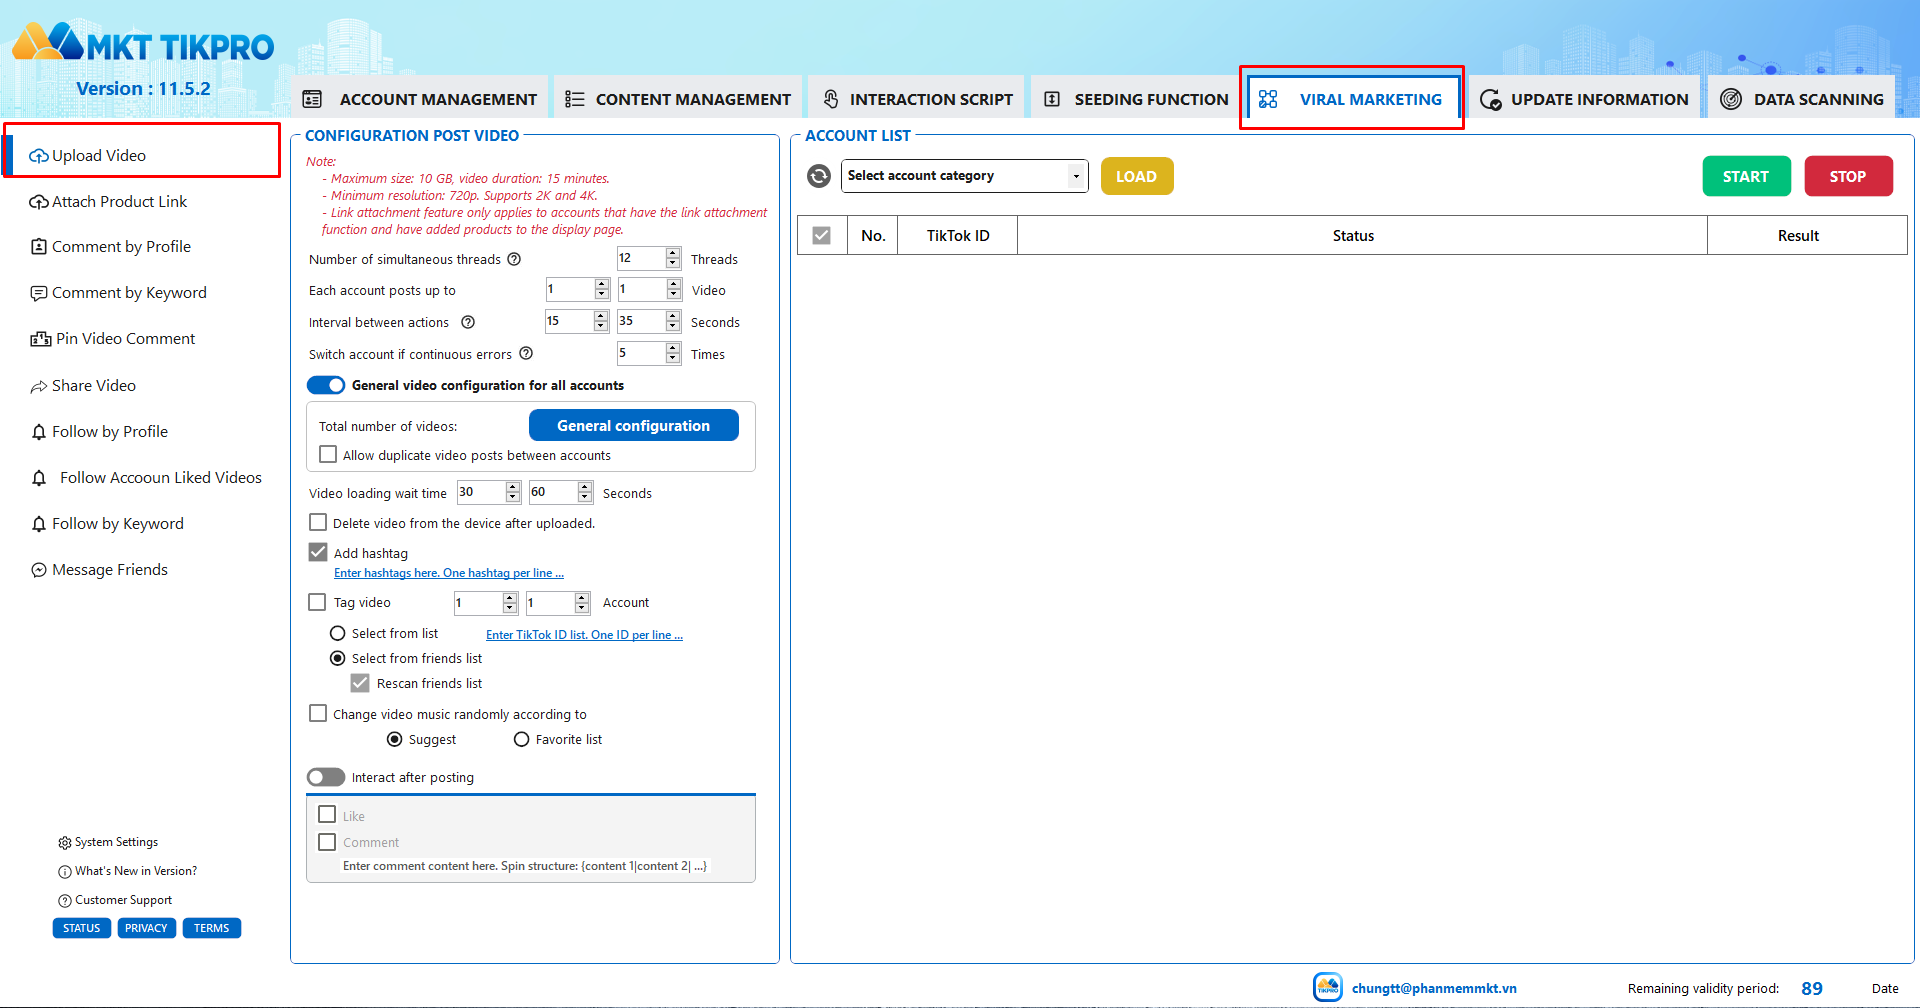This screenshot has width=1920, height=1008.
Task: Check the Tag video checkbox
Action: (318, 602)
